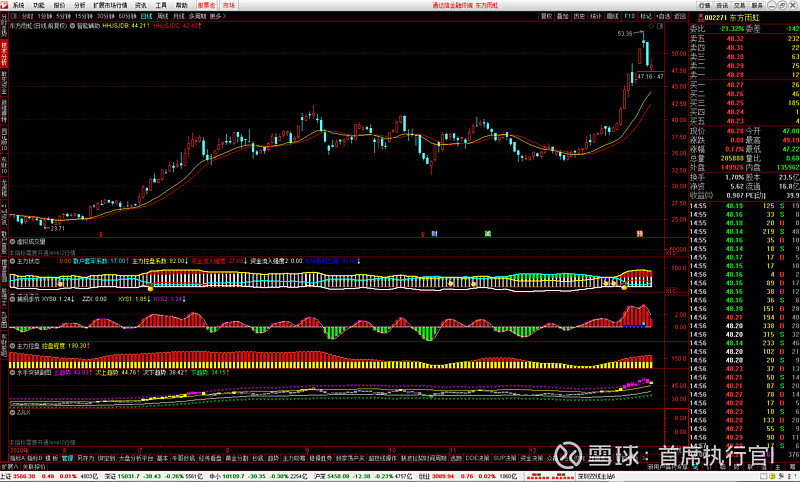Select the 关联报价 tab
The image size is (800, 482).
pos(34,467)
